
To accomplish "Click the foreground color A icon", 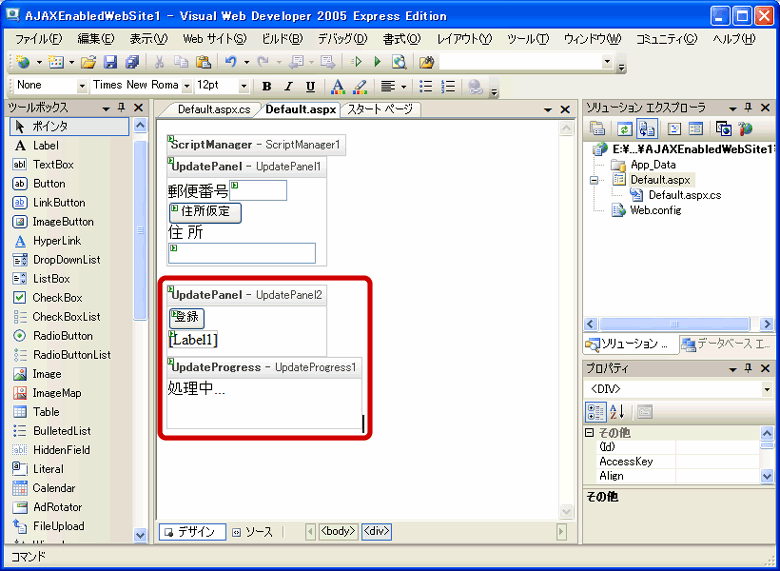I will 338,87.
